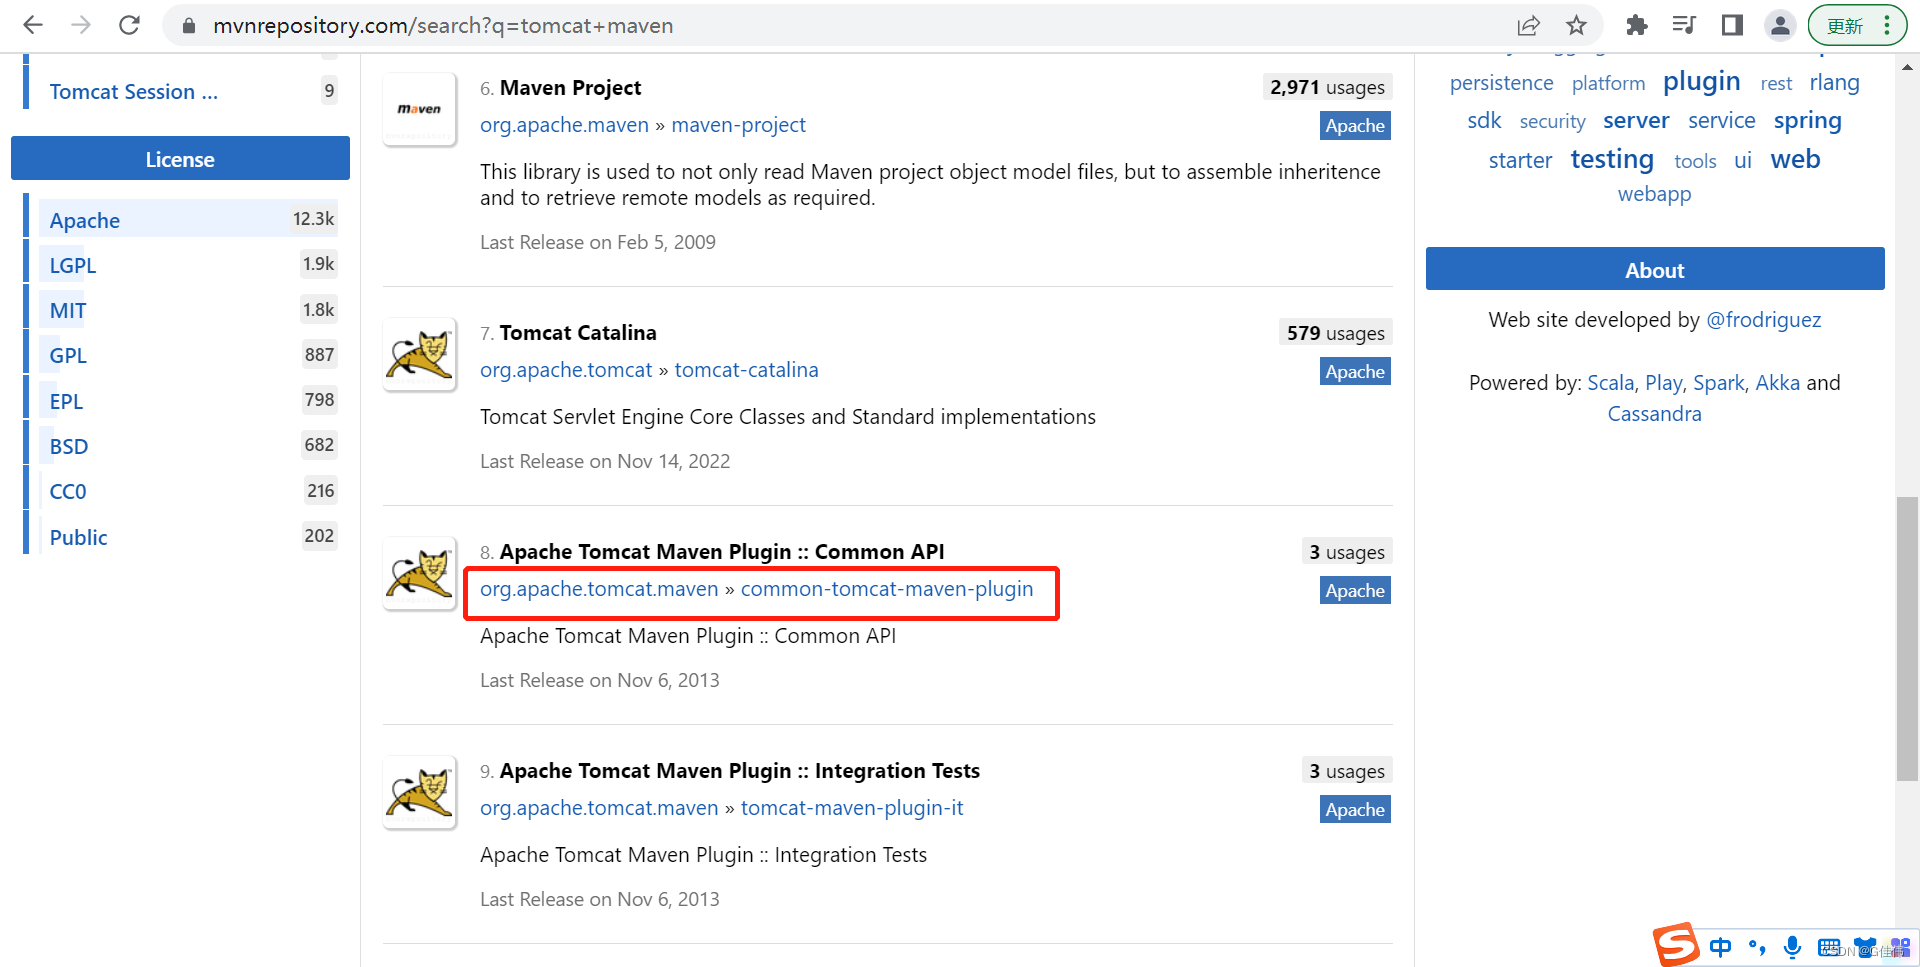
Task: Open the tomcat-maven-plugin-it artifact link
Action: pyautogui.click(x=852, y=808)
